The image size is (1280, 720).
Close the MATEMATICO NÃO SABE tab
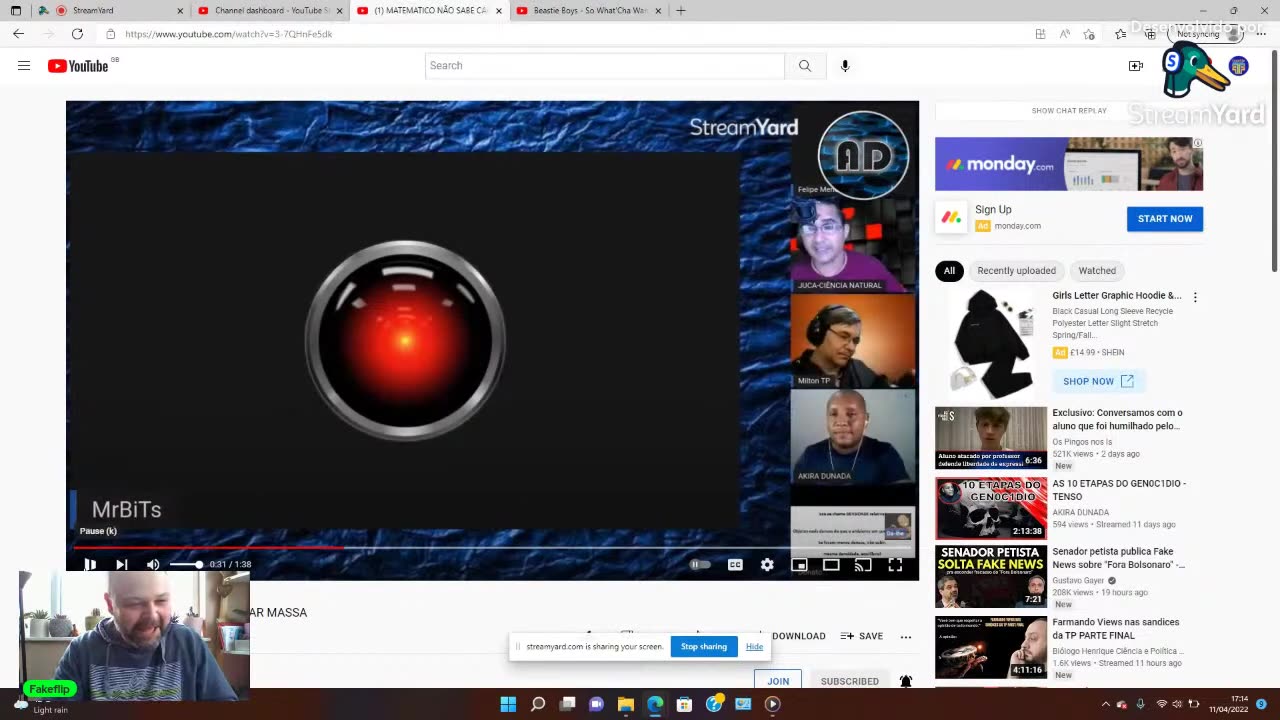(x=499, y=11)
